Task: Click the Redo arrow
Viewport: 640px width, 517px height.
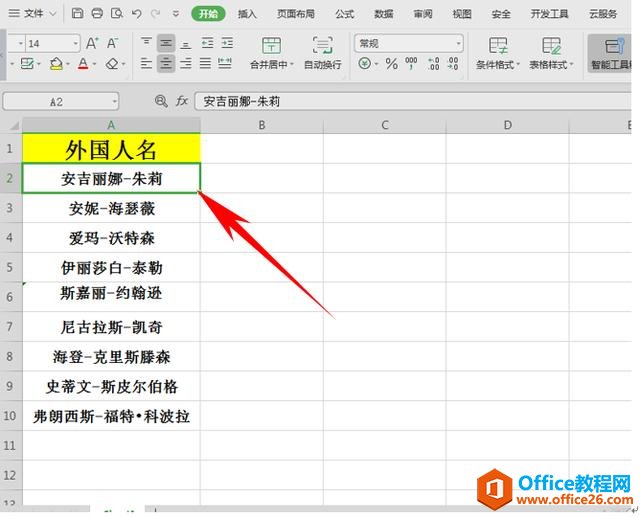Action: tap(156, 13)
